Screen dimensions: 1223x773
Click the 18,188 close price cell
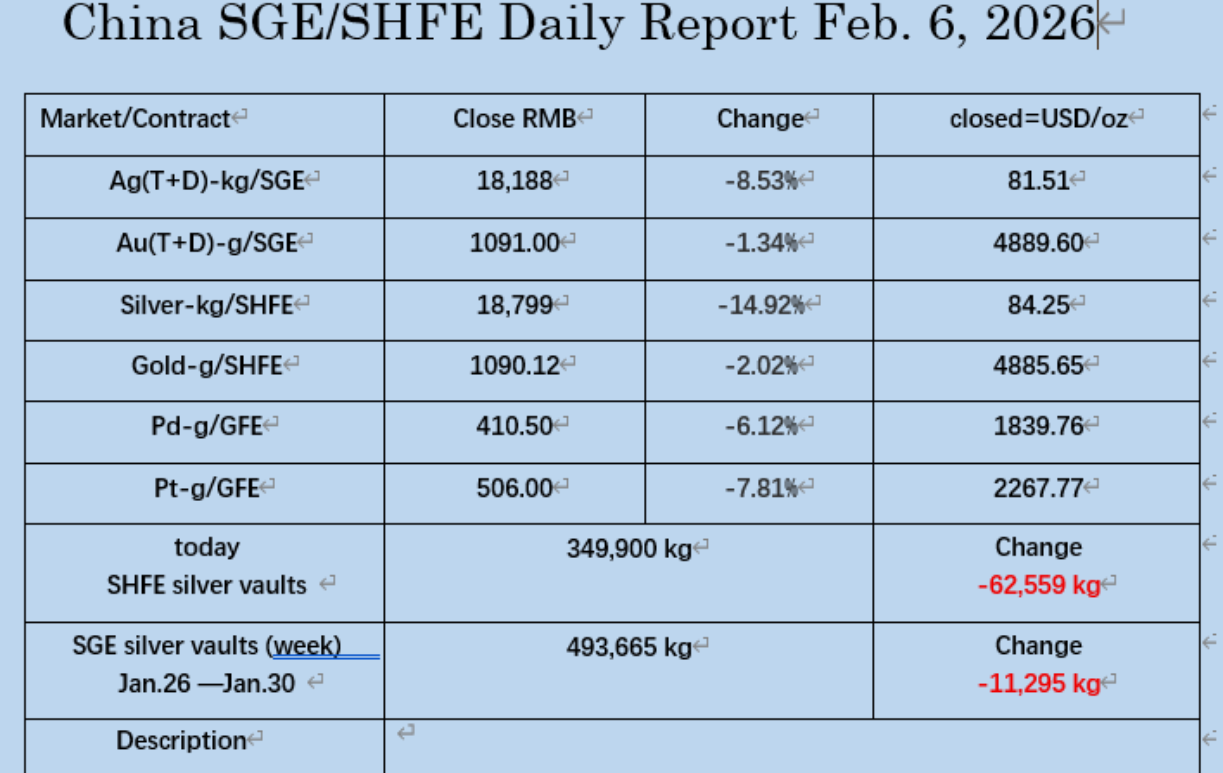click(x=515, y=181)
